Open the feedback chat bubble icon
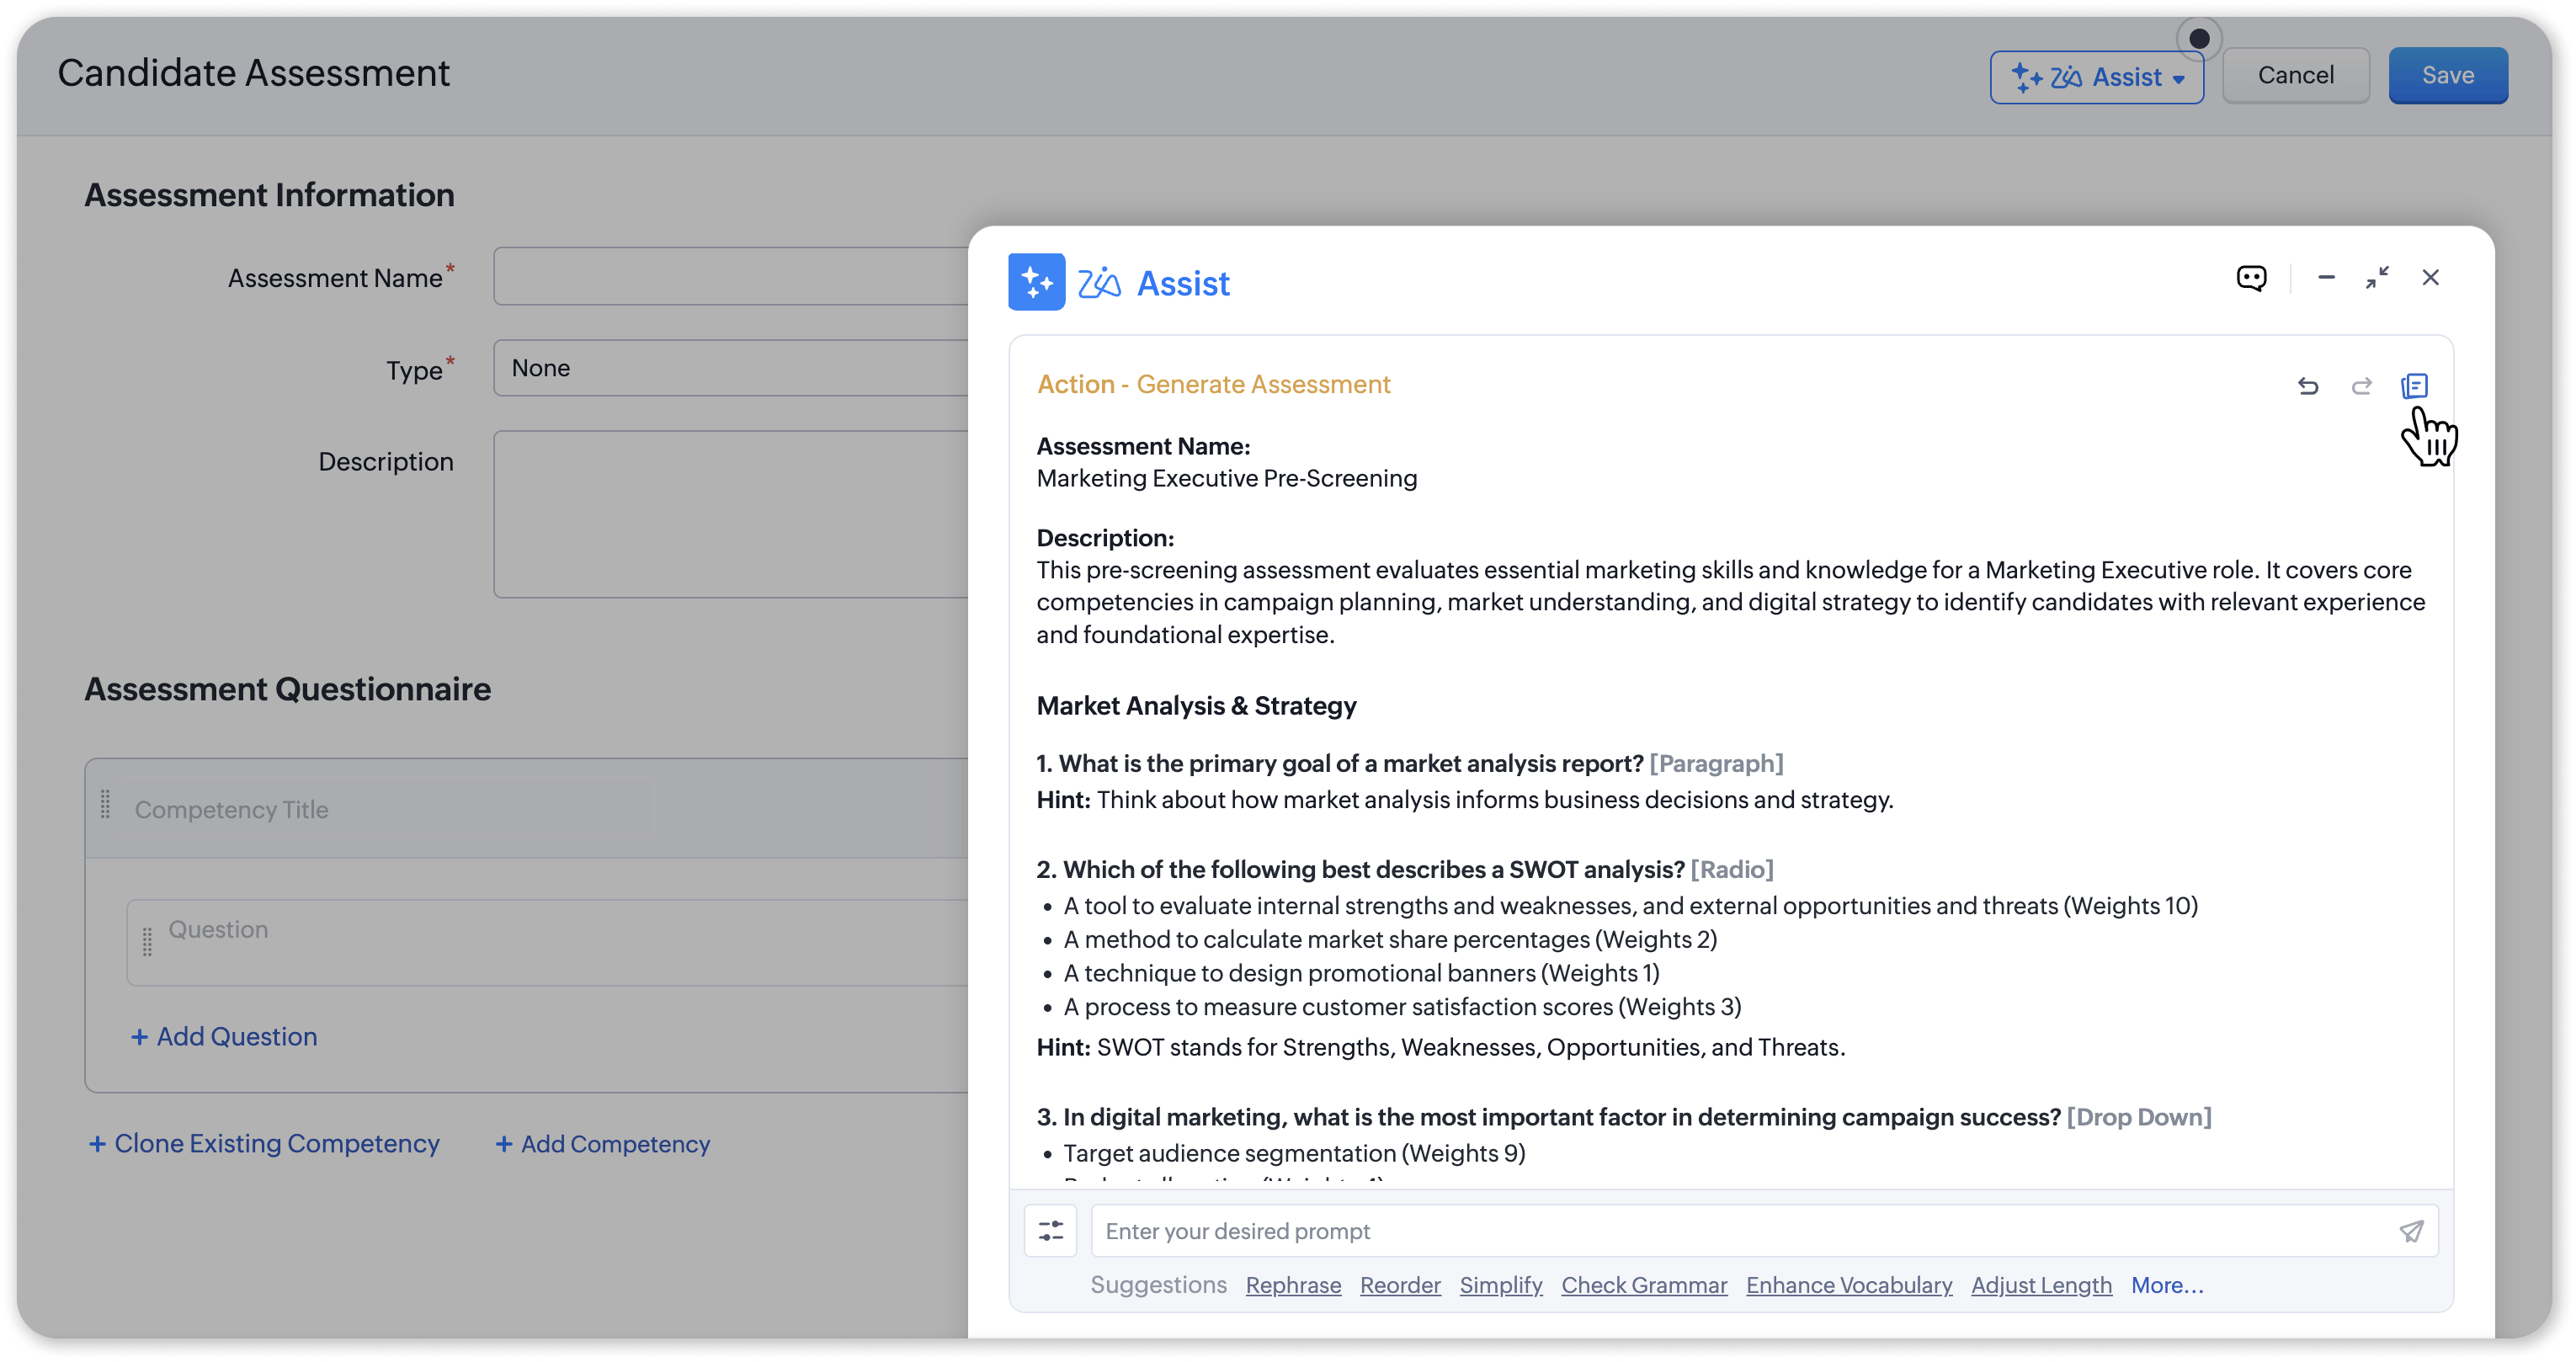2576x1362 pixels. [2253, 278]
